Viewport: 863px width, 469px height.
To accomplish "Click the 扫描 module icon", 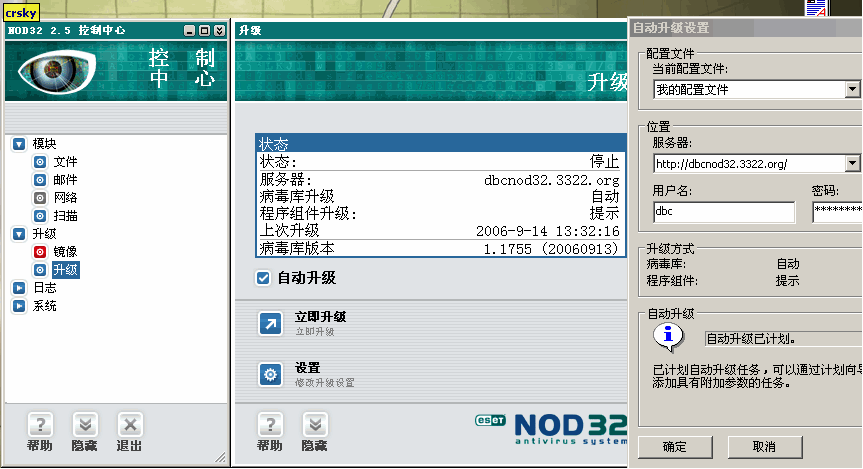I will coord(40,216).
